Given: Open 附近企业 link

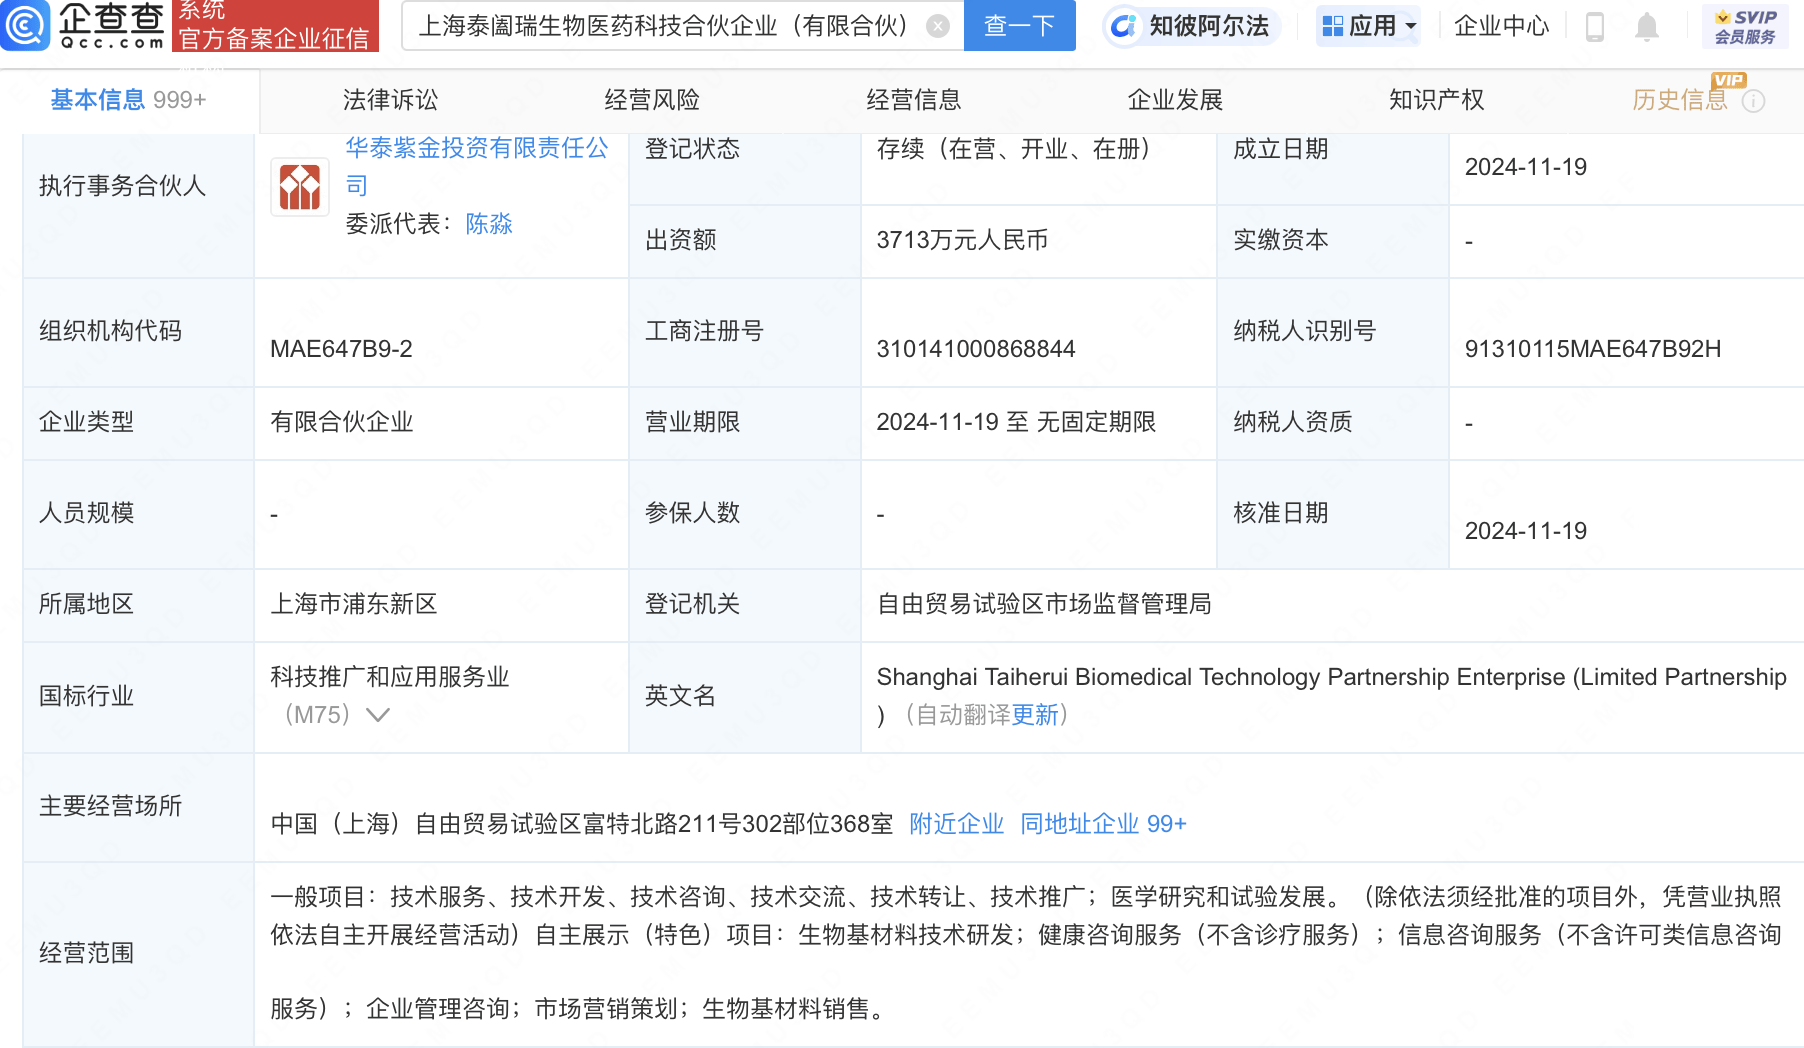Looking at the screenshot, I should (957, 824).
